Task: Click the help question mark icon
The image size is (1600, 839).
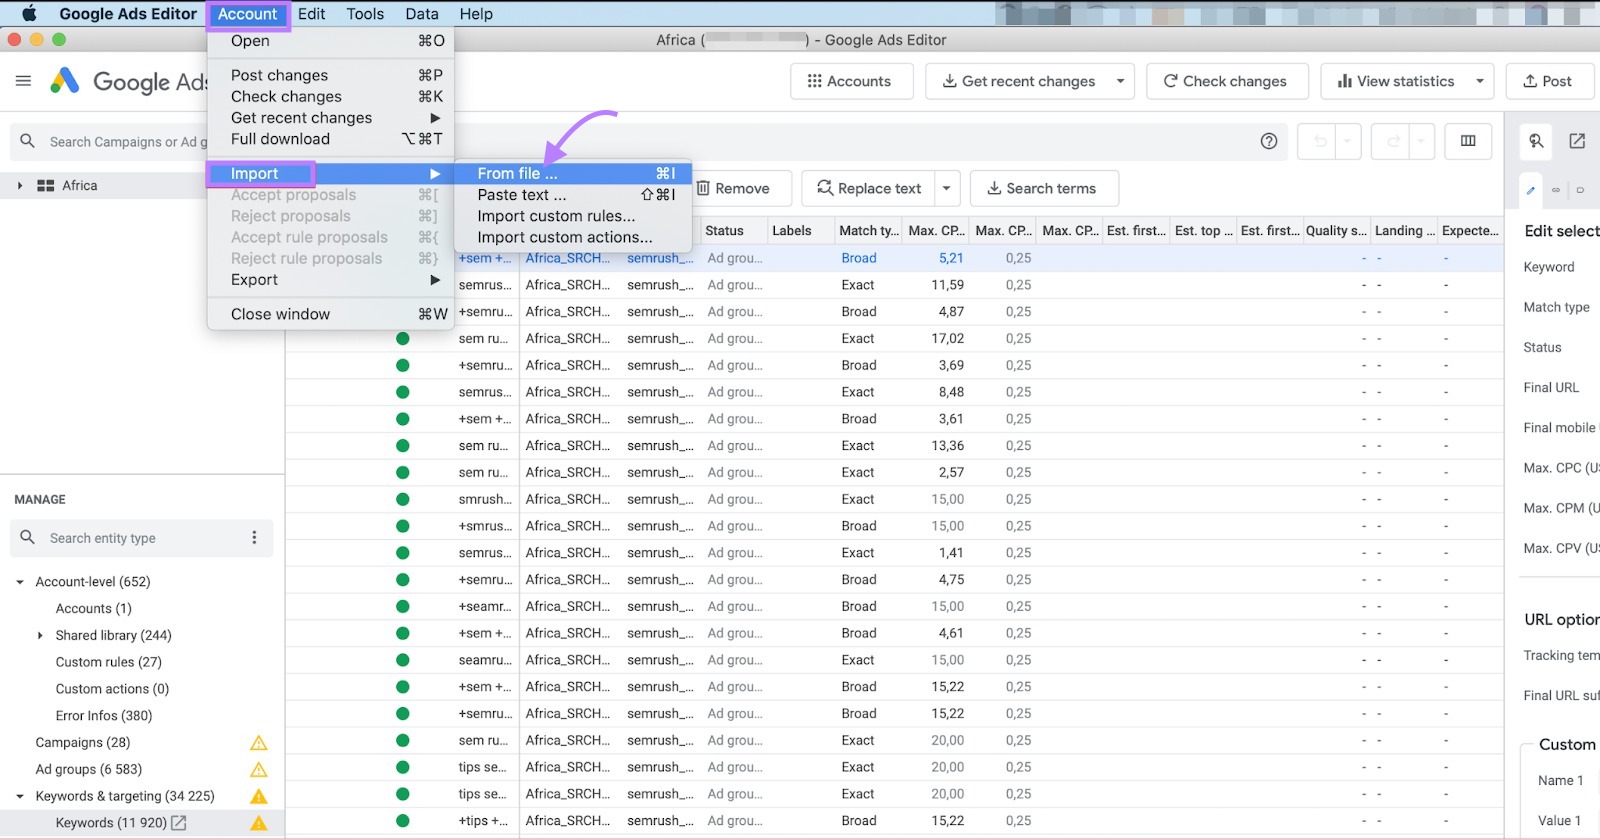Action: click(x=1269, y=141)
